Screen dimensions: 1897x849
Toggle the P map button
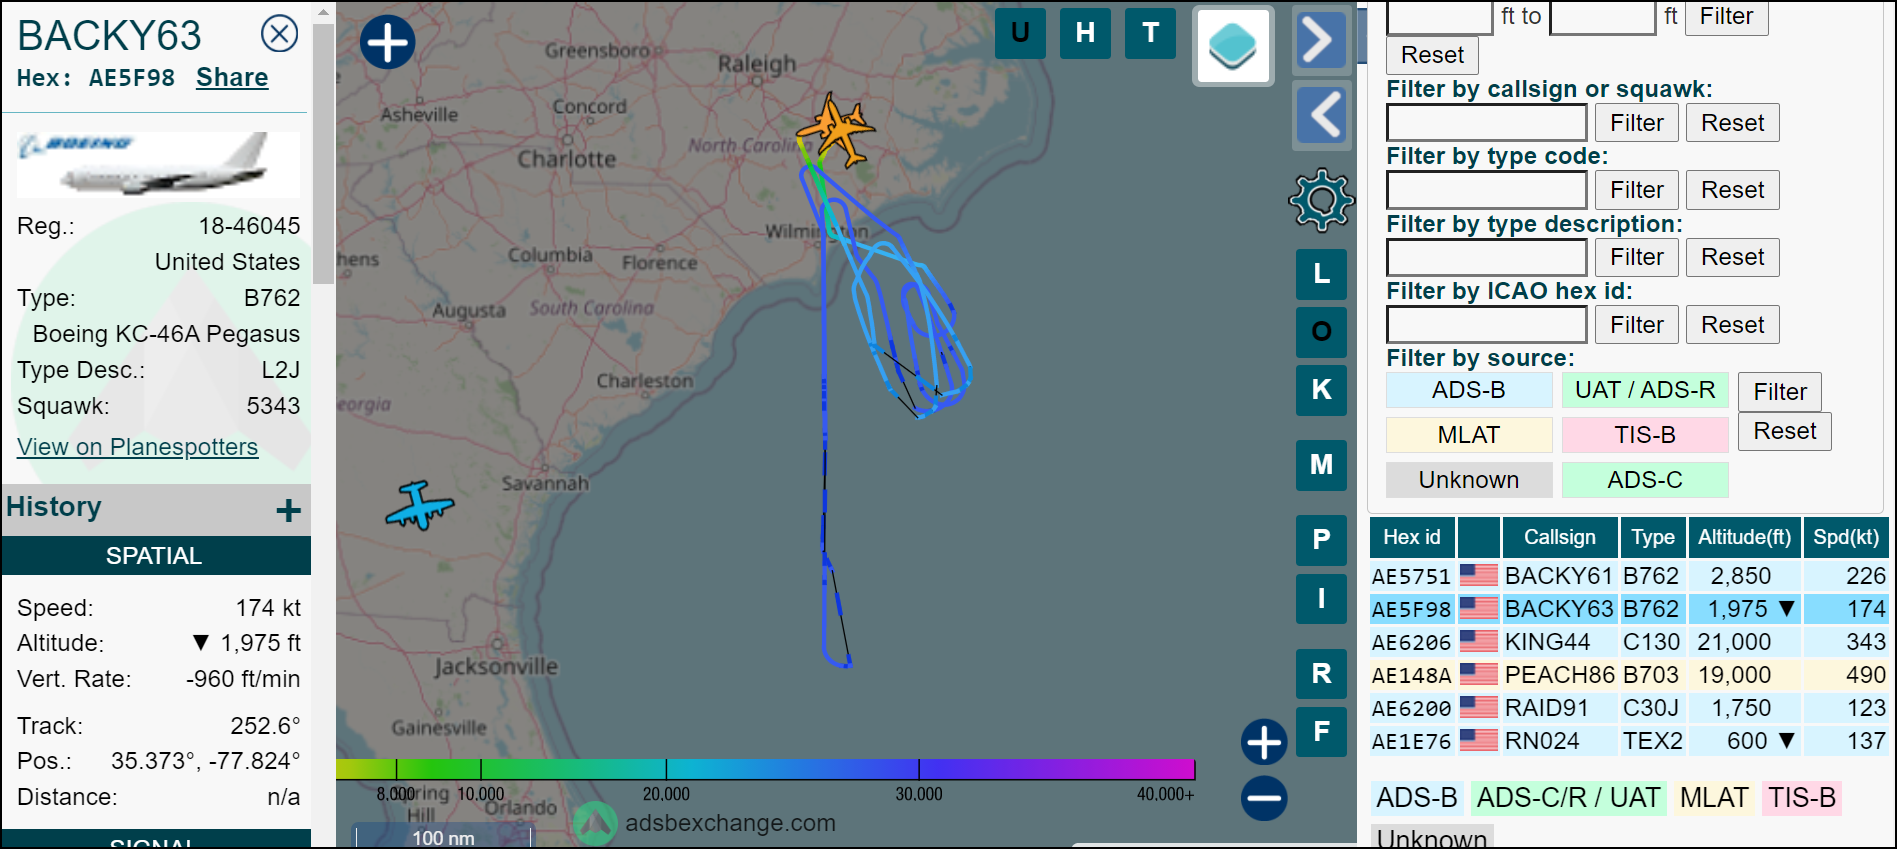[x=1321, y=540]
